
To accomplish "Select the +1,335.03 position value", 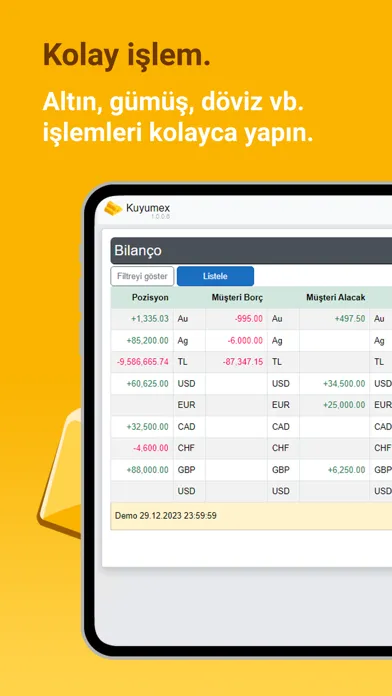I will point(150,319).
